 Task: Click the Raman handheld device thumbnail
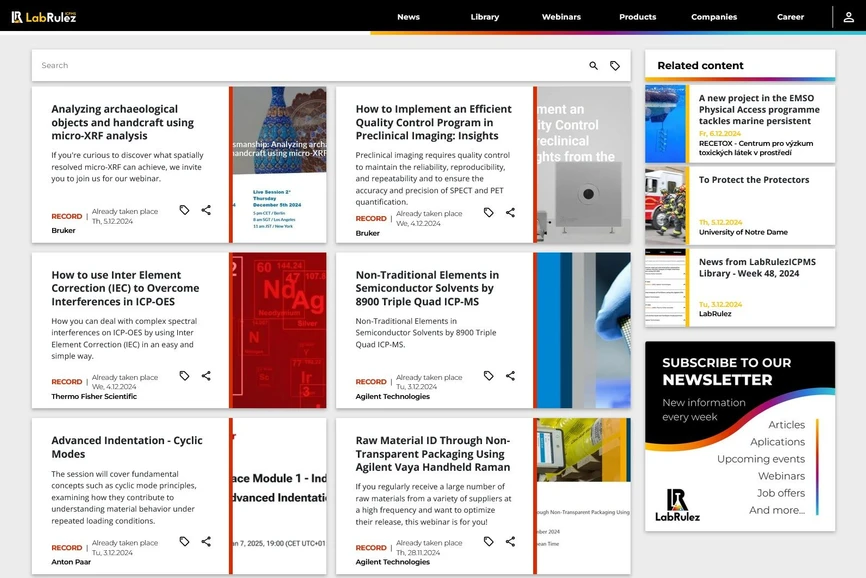(582, 496)
